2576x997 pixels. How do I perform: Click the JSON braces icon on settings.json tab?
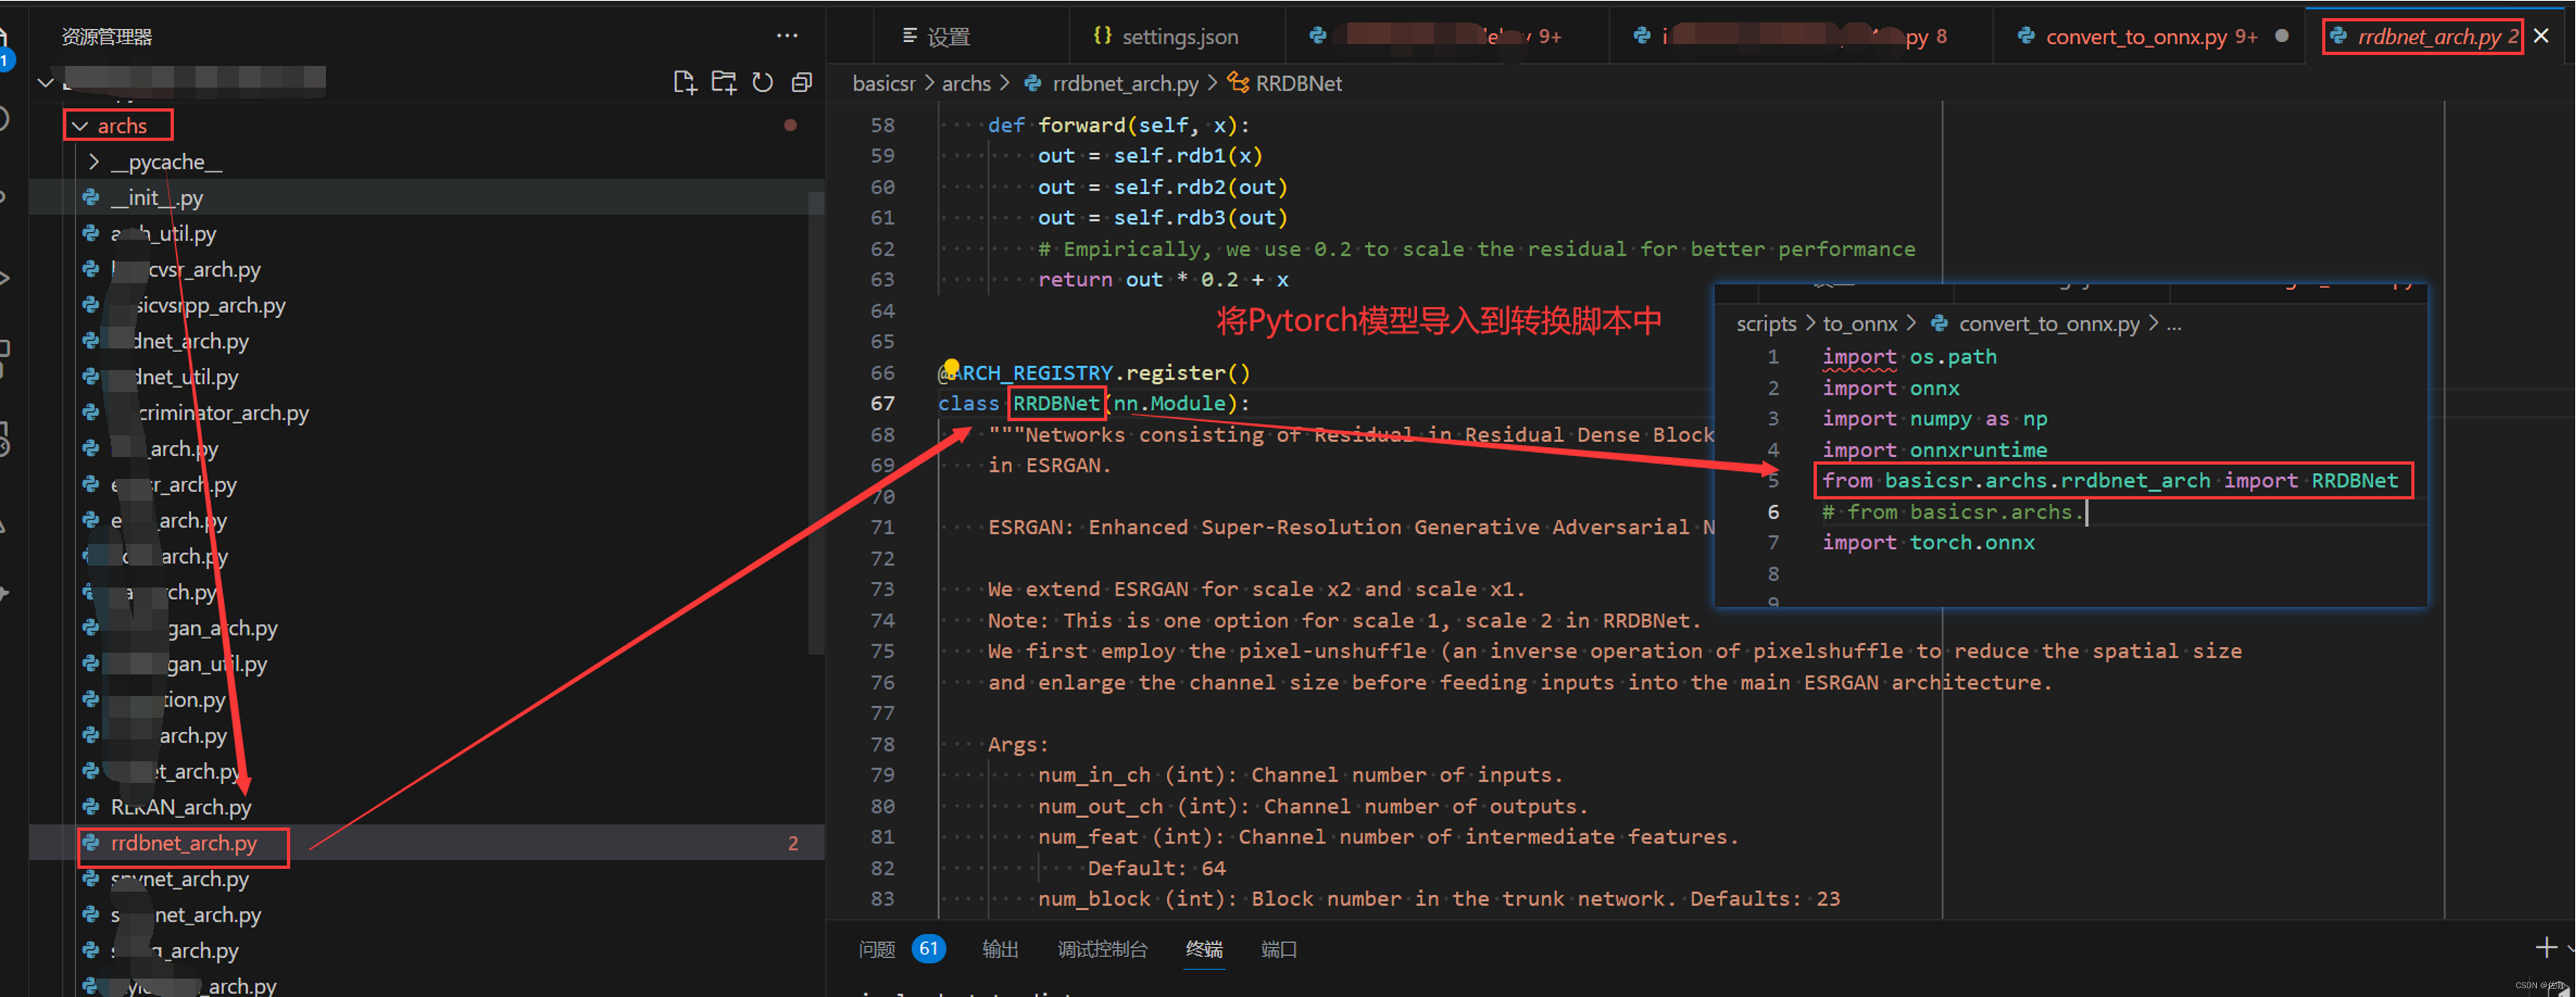click(1102, 36)
